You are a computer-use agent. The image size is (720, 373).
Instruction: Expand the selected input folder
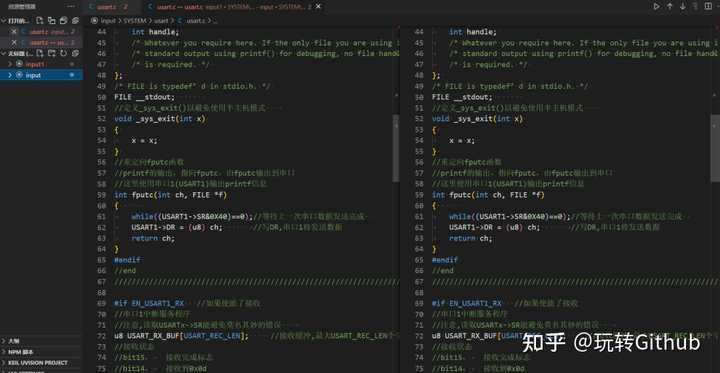pos(10,75)
